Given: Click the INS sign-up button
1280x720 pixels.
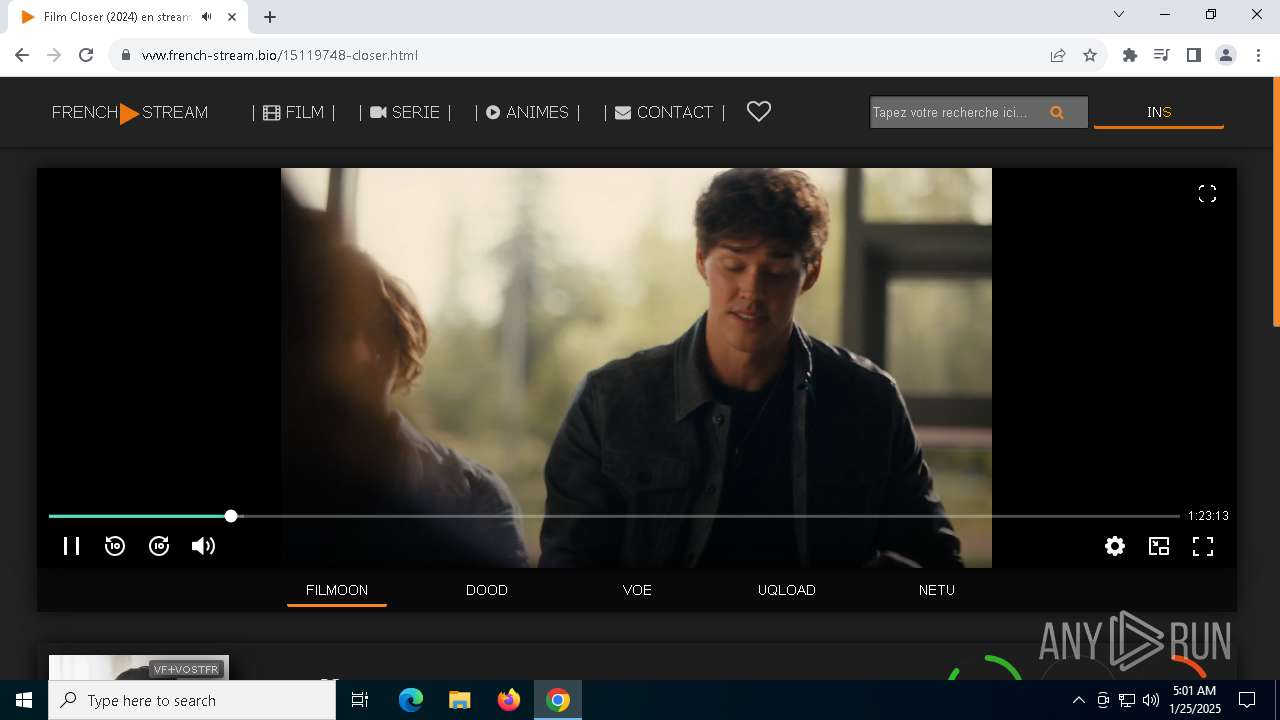Looking at the screenshot, I should click(x=1159, y=112).
